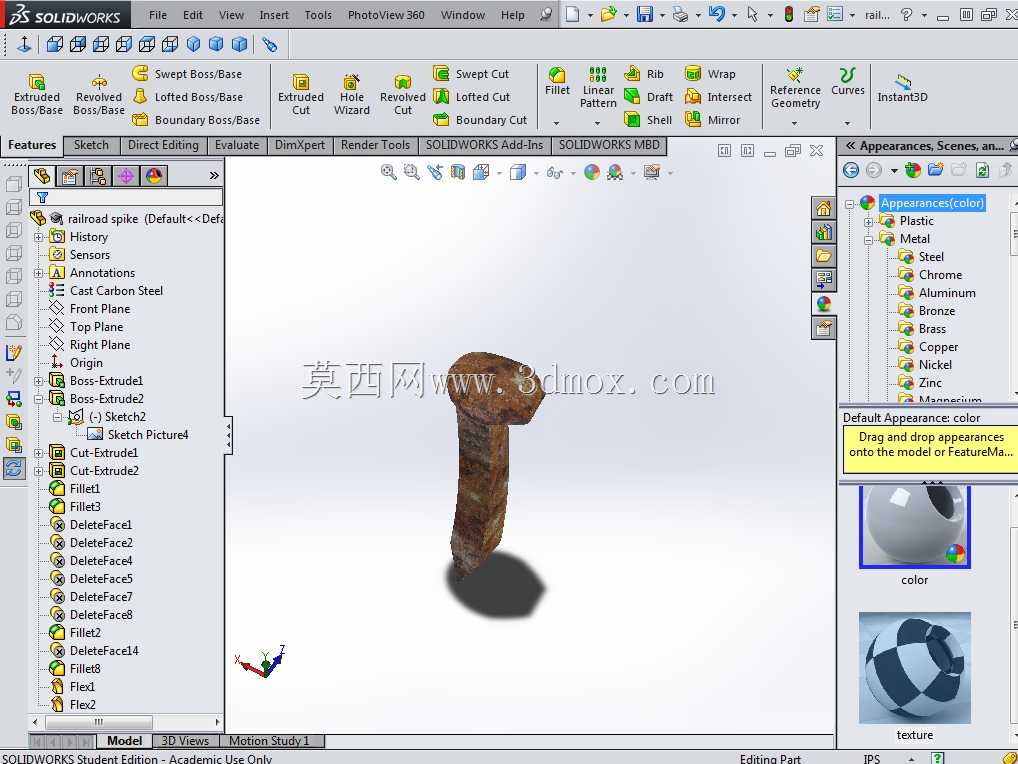
Task: Click the Intersect tool
Action: coord(719,97)
